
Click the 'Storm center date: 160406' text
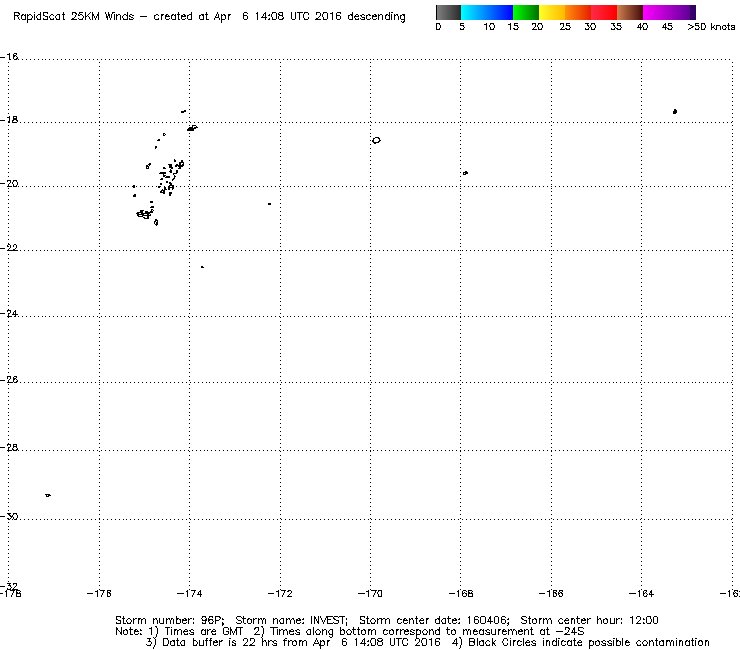click(x=434, y=620)
